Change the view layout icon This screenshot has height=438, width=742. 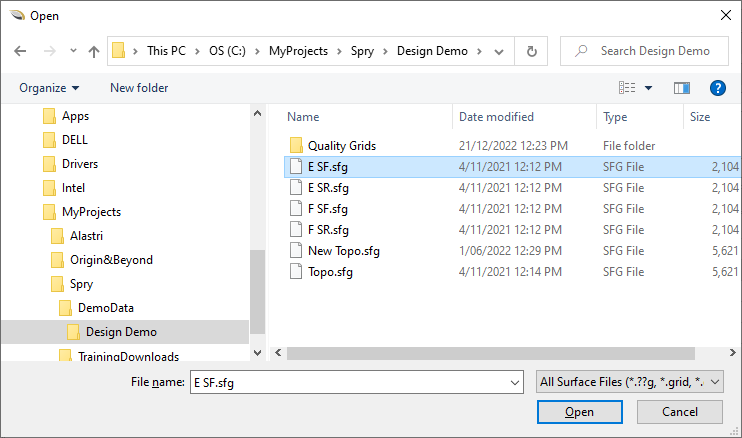(627, 88)
